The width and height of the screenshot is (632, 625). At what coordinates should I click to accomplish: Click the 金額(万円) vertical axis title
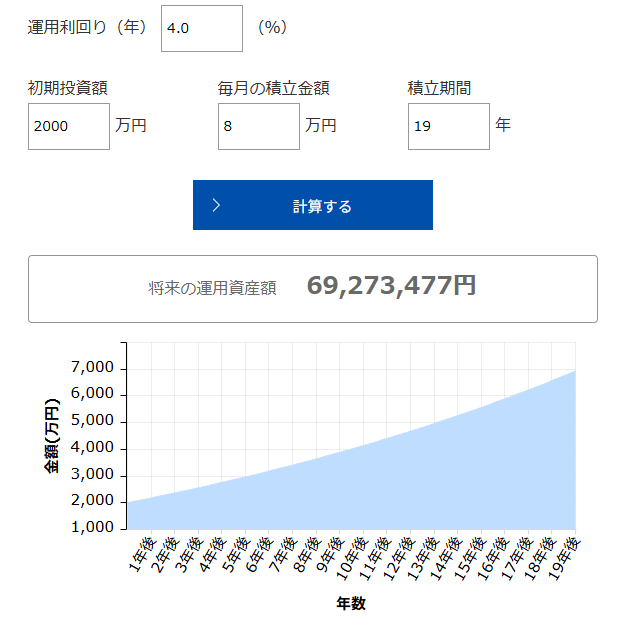tap(52, 435)
